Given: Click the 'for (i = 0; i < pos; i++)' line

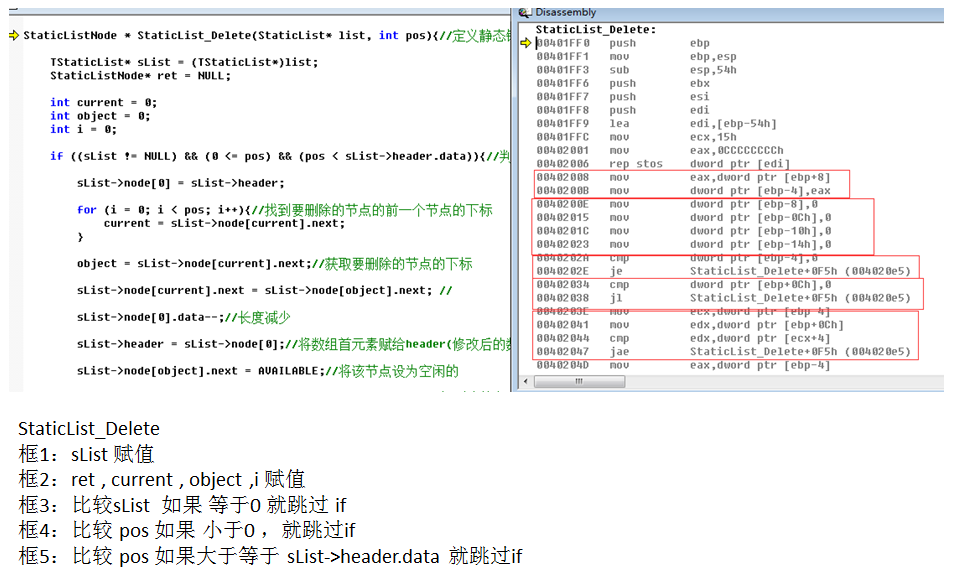Looking at the screenshot, I should pos(285,210).
